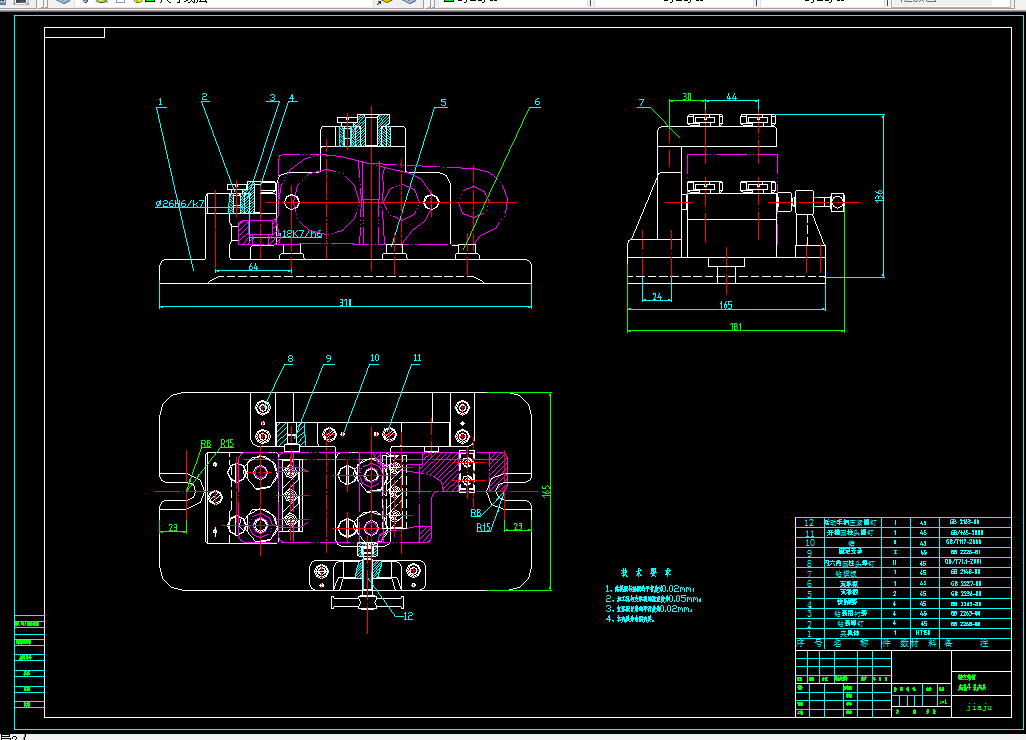Screen dimensions: 1026x740
Task: Select technical requirement line 2 with 0.05mm
Action: pos(653,599)
